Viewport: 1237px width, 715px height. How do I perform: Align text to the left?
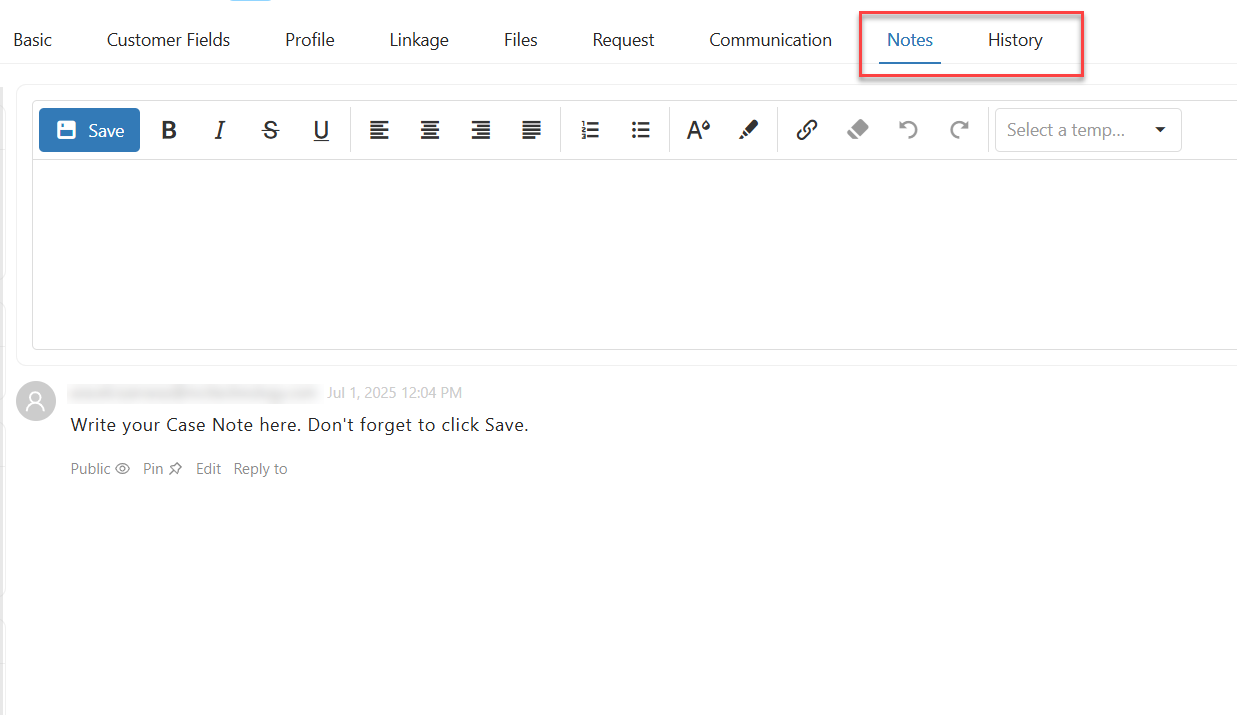coord(379,130)
